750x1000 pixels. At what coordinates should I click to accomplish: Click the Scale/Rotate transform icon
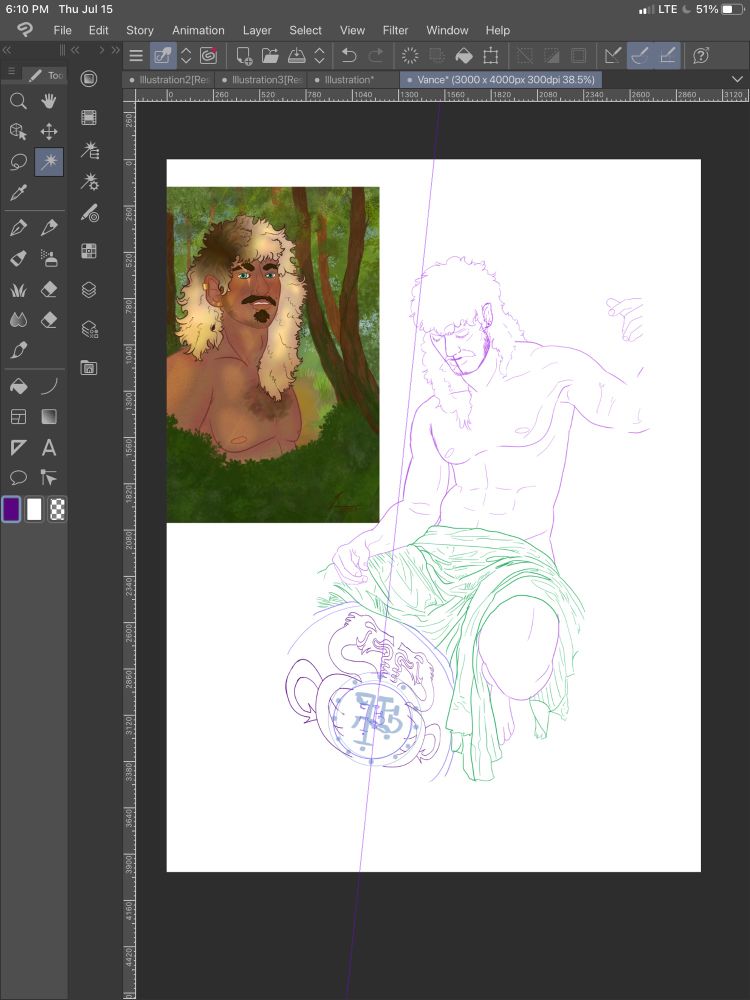490,55
